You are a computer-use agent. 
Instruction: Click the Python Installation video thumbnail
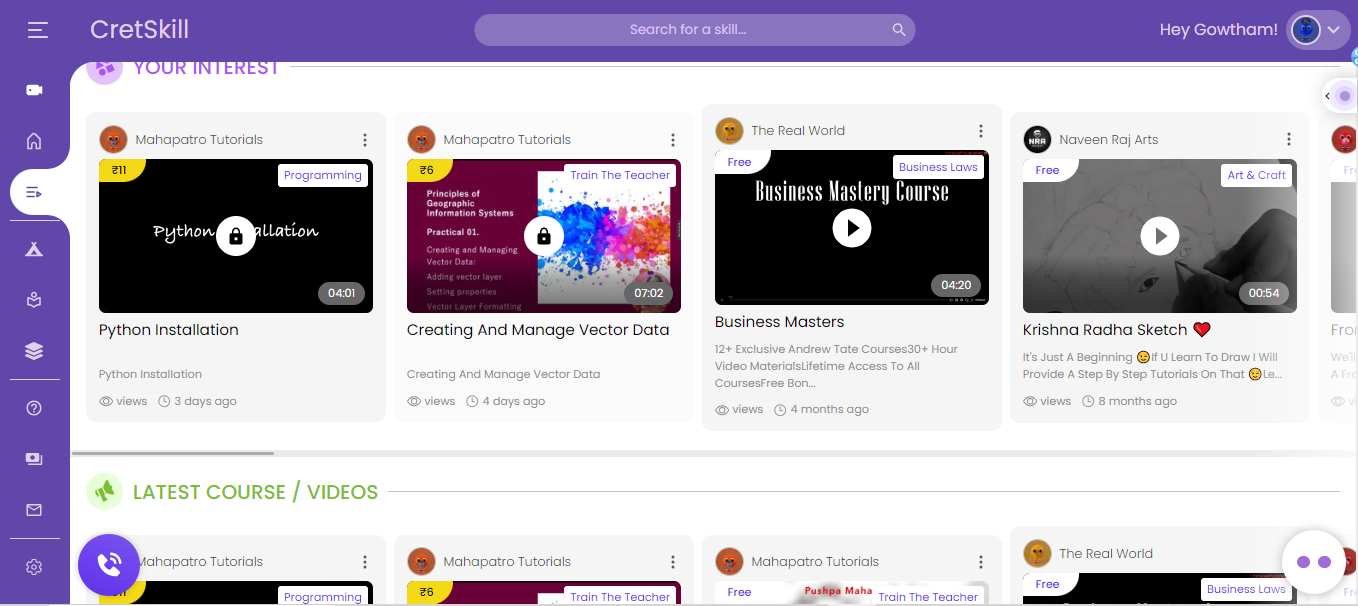[236, 236]
